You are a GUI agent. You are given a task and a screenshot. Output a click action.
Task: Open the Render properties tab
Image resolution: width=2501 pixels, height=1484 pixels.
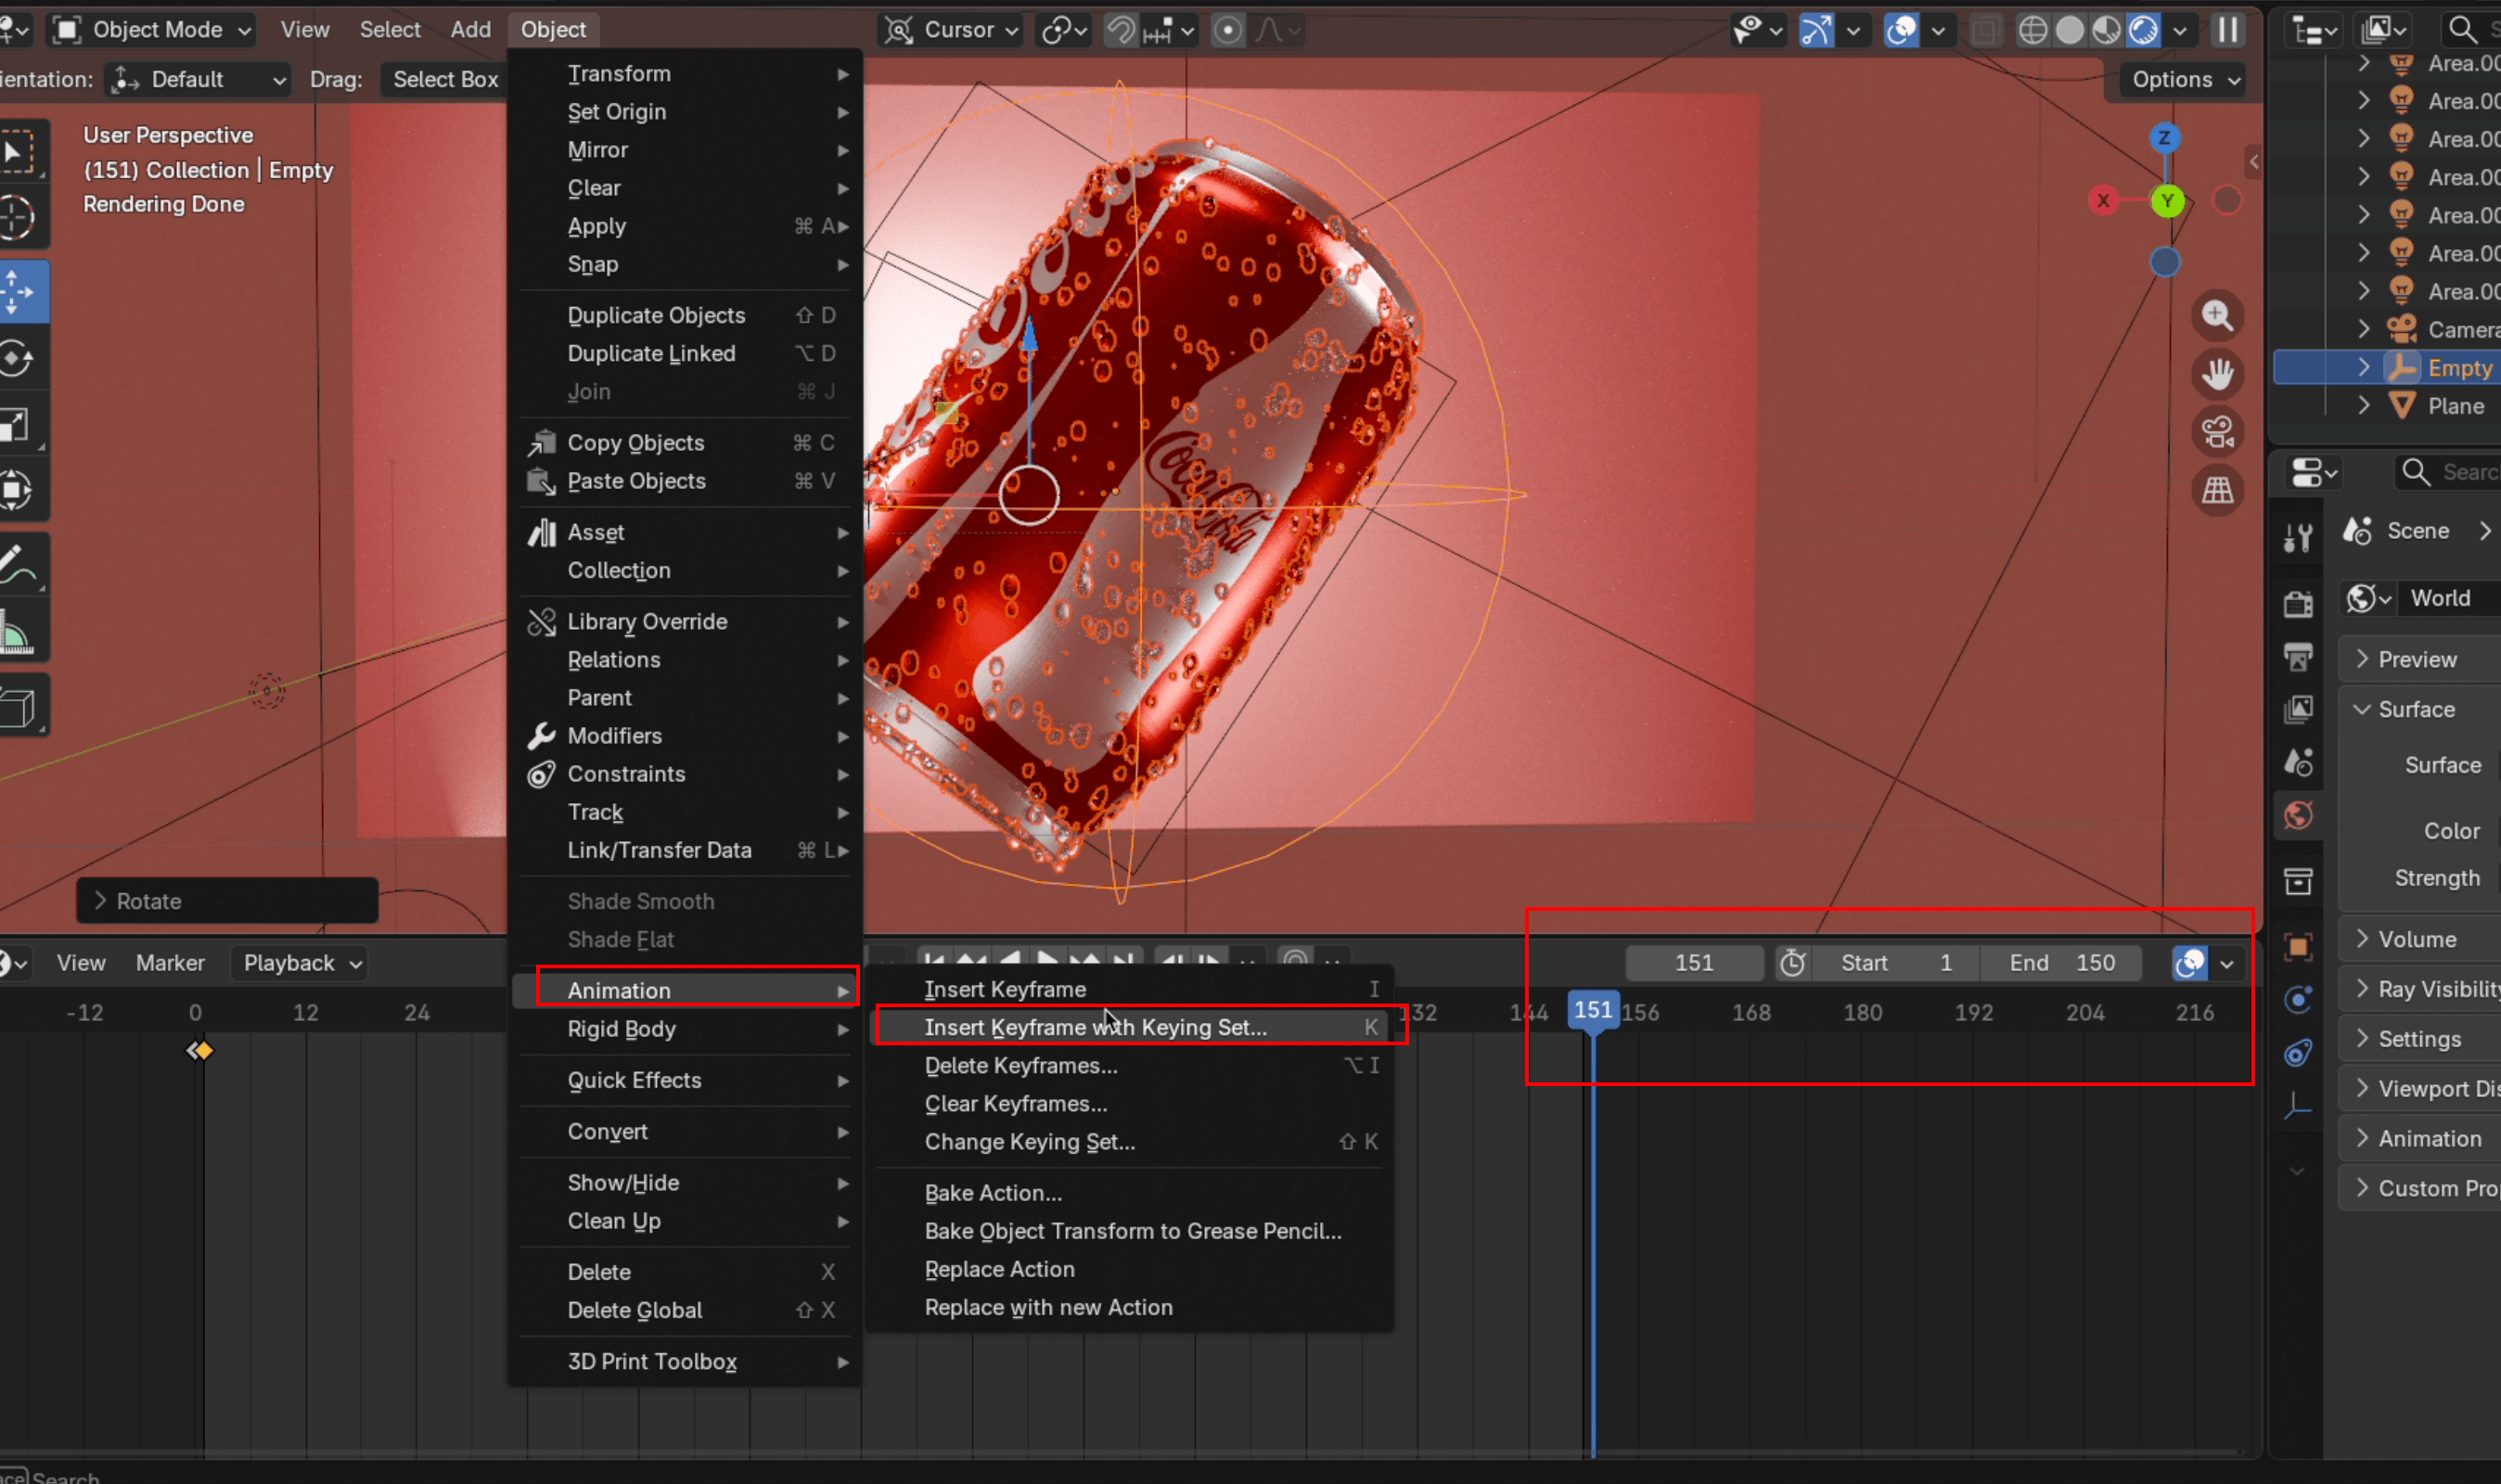pos(2298,604)
